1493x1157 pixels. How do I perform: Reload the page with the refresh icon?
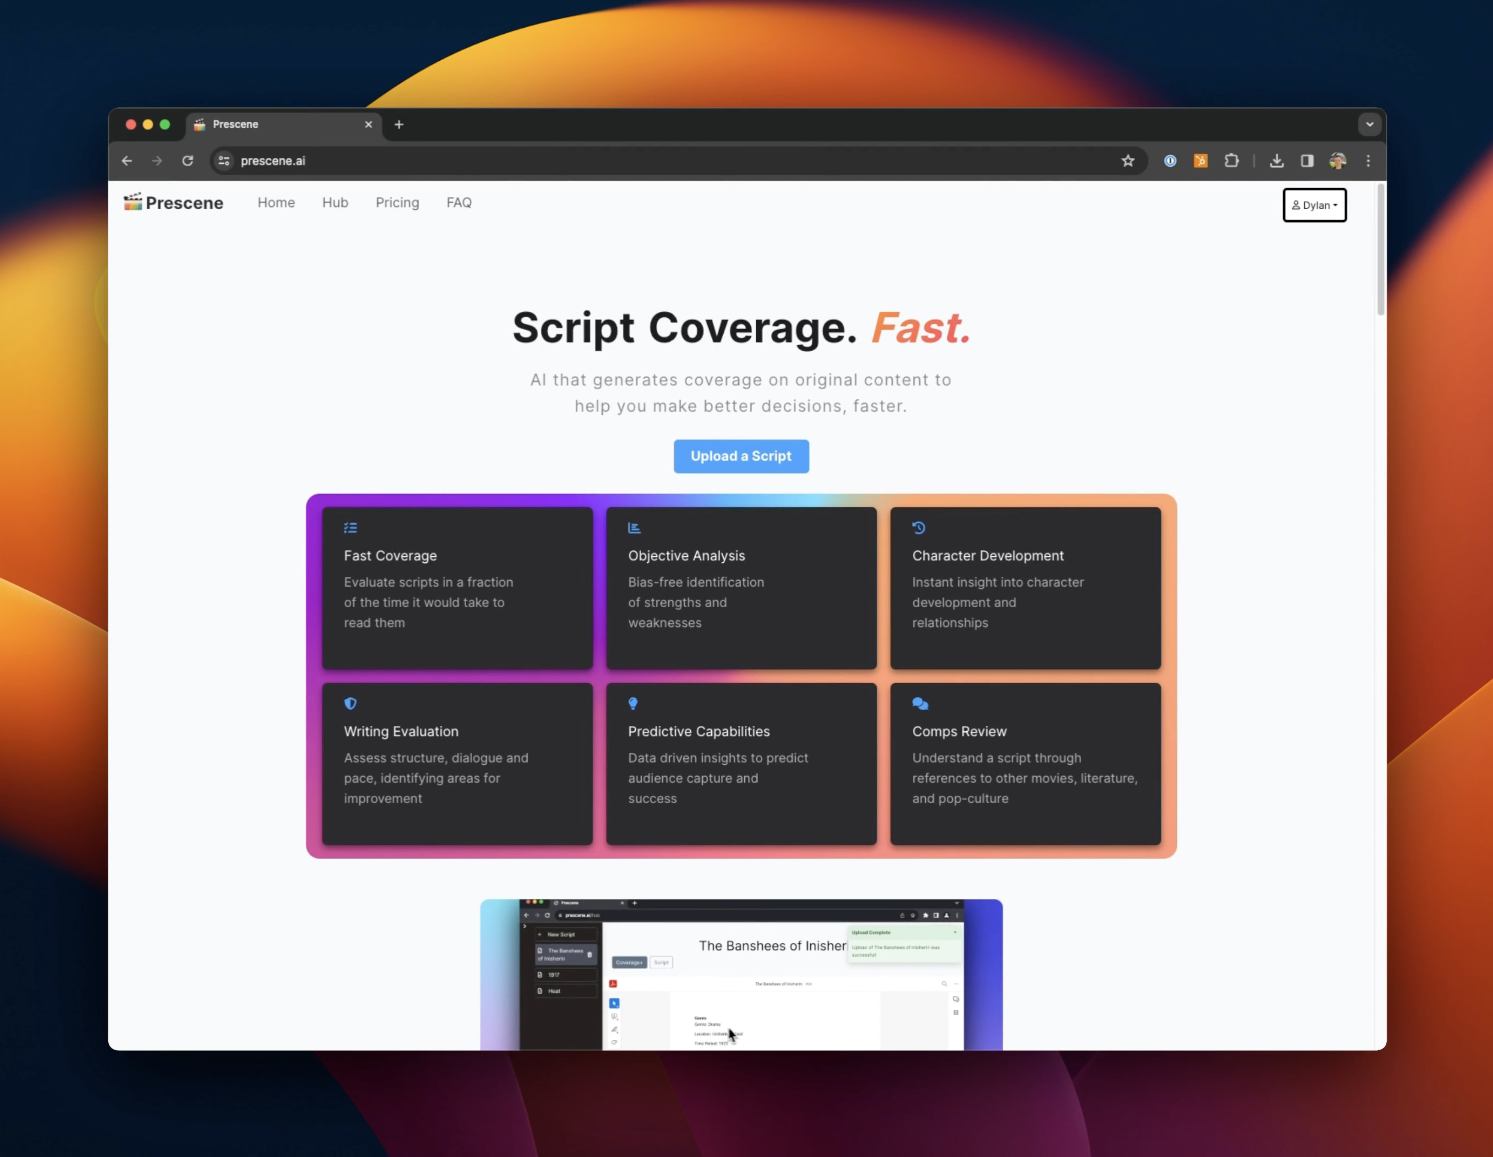click(x=187, y=161)
